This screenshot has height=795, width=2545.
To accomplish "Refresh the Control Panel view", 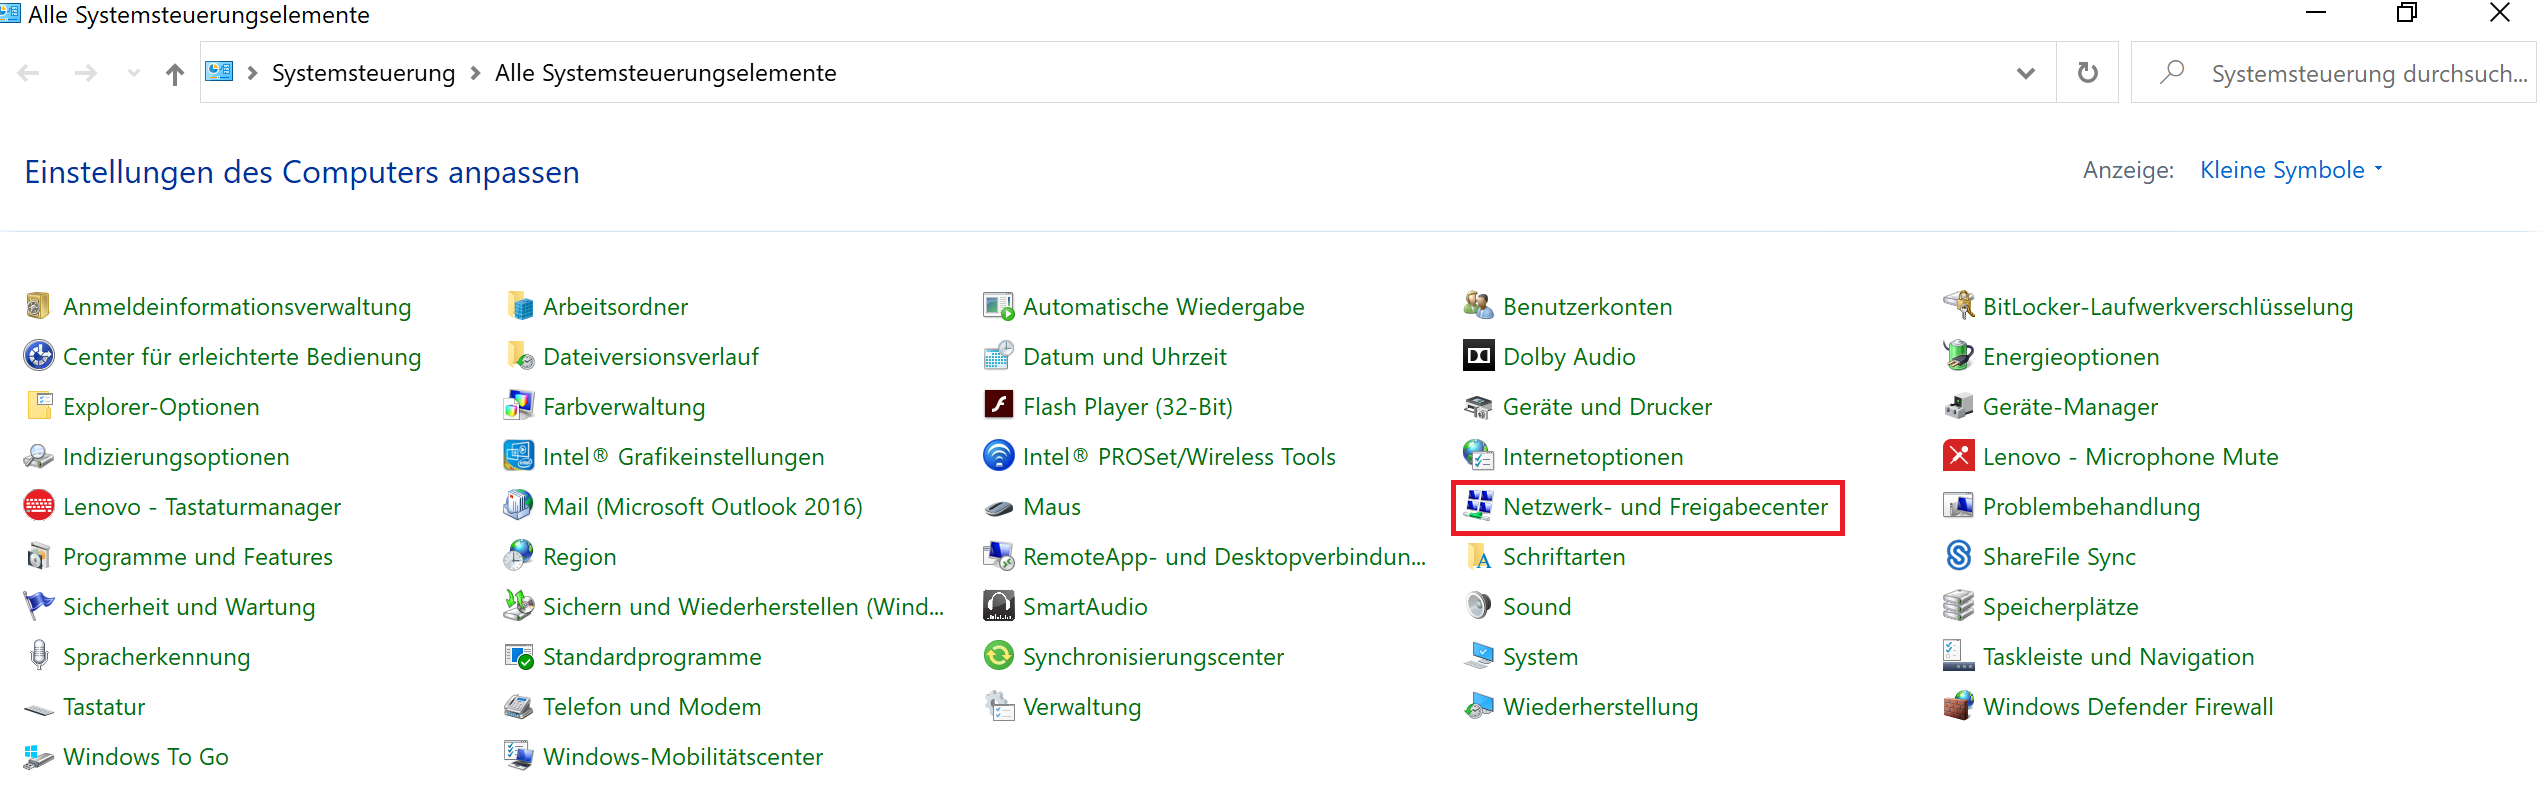I will point(2087,73).
